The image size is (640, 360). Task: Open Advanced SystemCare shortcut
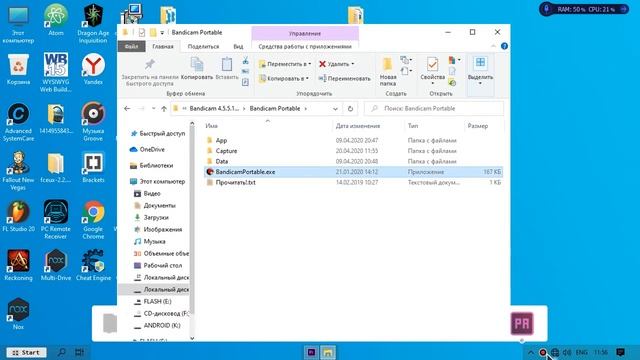pyautogui.click(x=18, y=122)
